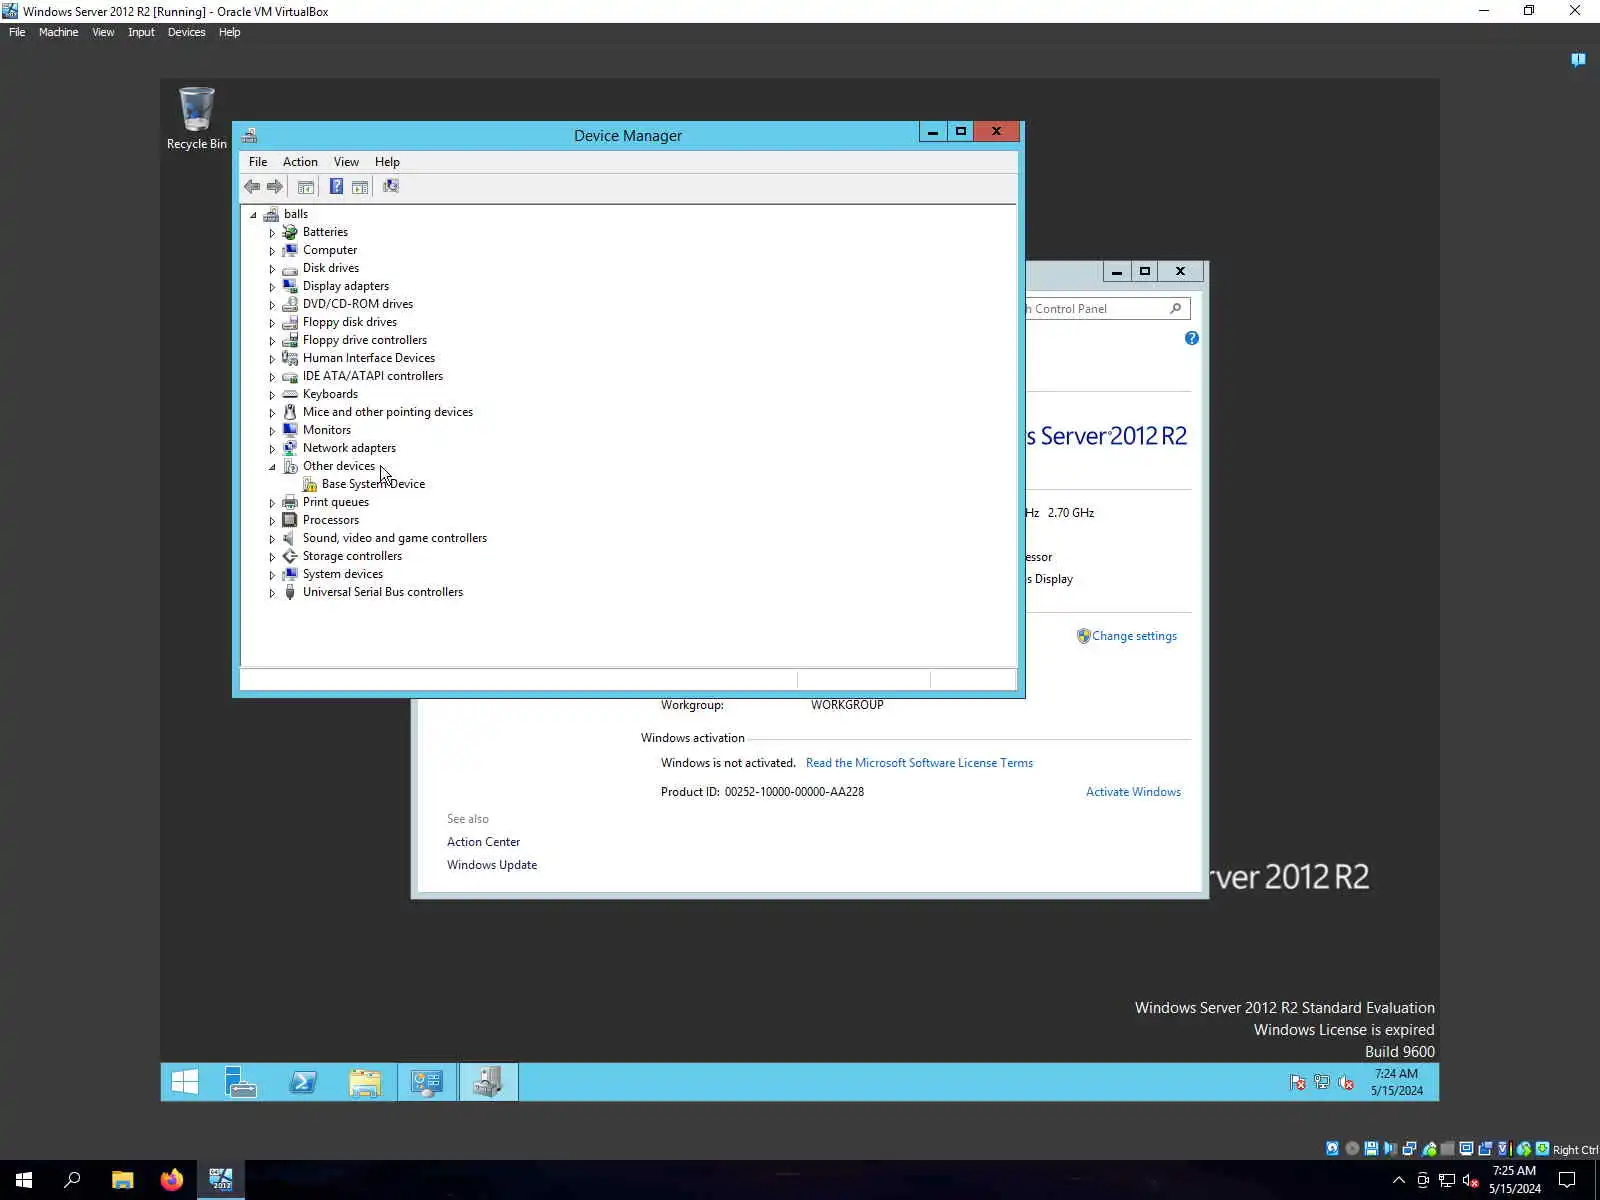Expand the Display adapters category
Screen dimensions: 1600x1200
pos(272,286)
